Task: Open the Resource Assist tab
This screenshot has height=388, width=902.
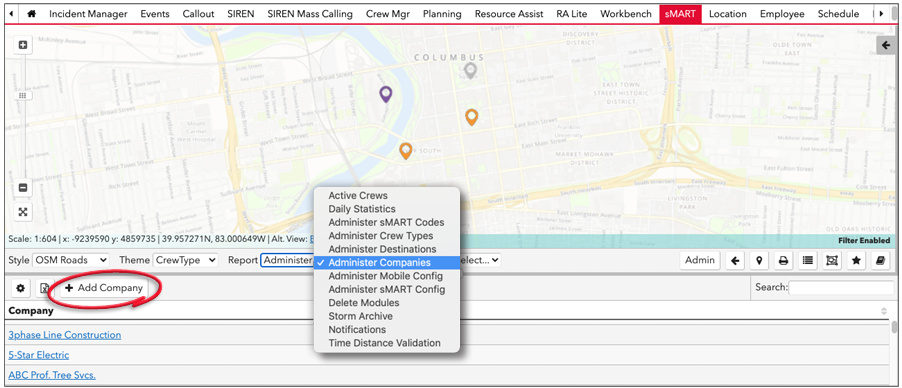Action: tap(509, 14)
